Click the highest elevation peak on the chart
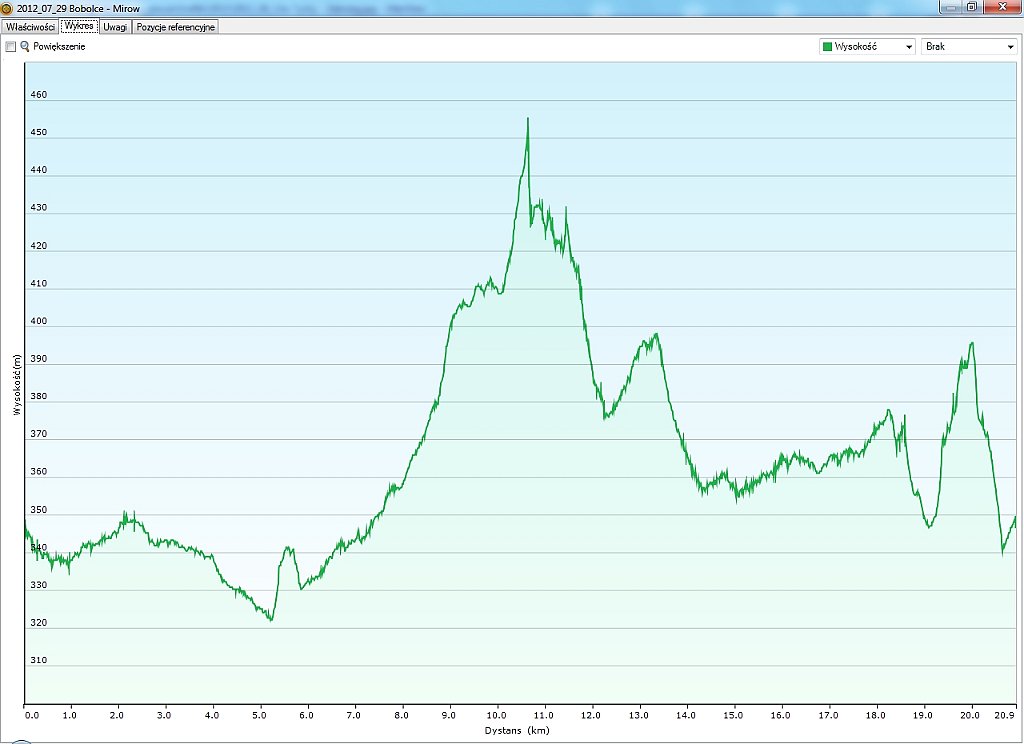The width and height of the screenshot is (1024, 744). (527, 119)
